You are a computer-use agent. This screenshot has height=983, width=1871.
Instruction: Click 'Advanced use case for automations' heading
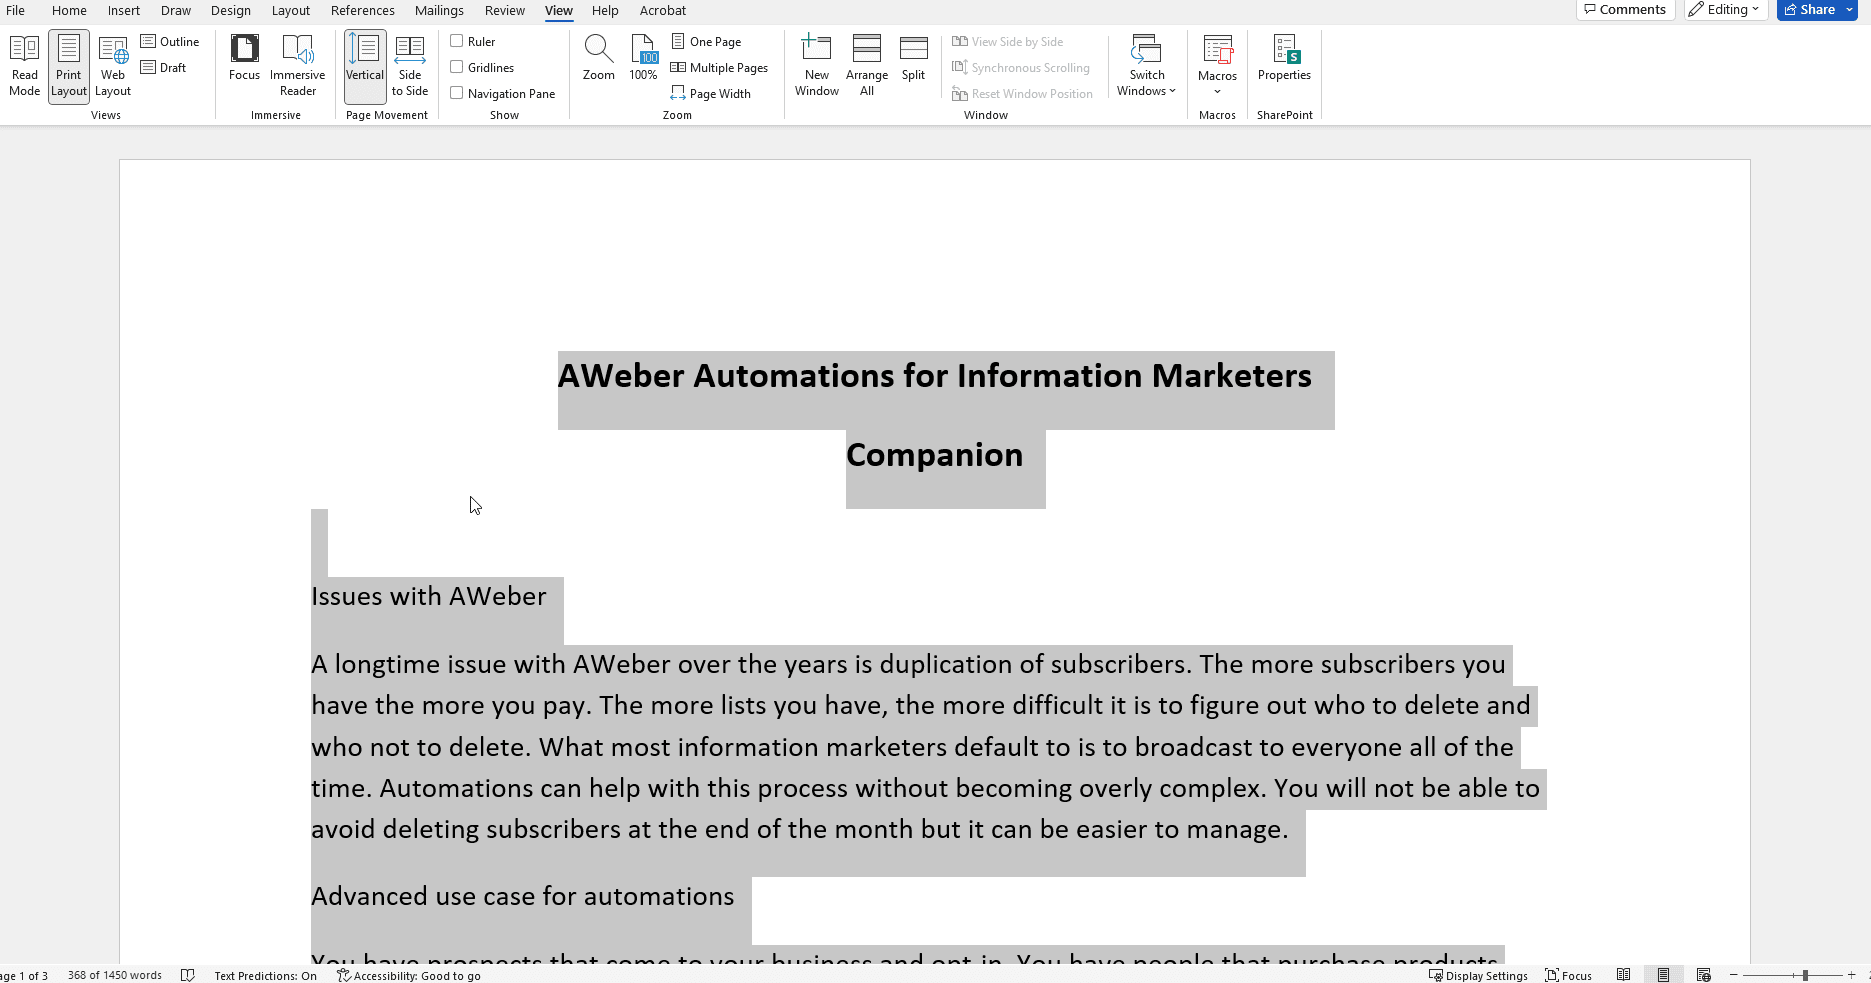pos(523,896)
